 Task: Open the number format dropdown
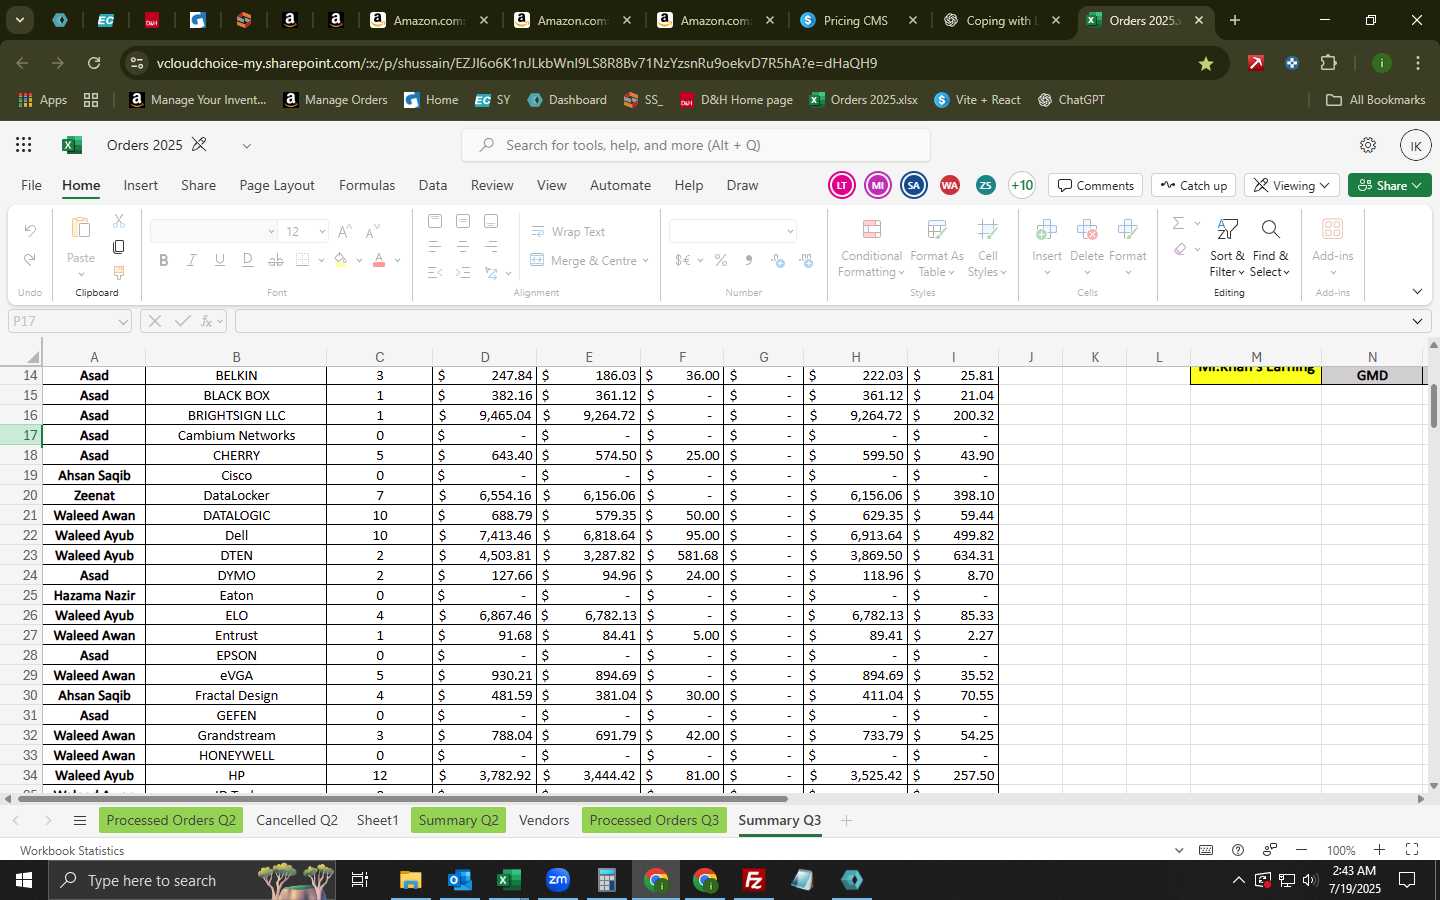790,231
